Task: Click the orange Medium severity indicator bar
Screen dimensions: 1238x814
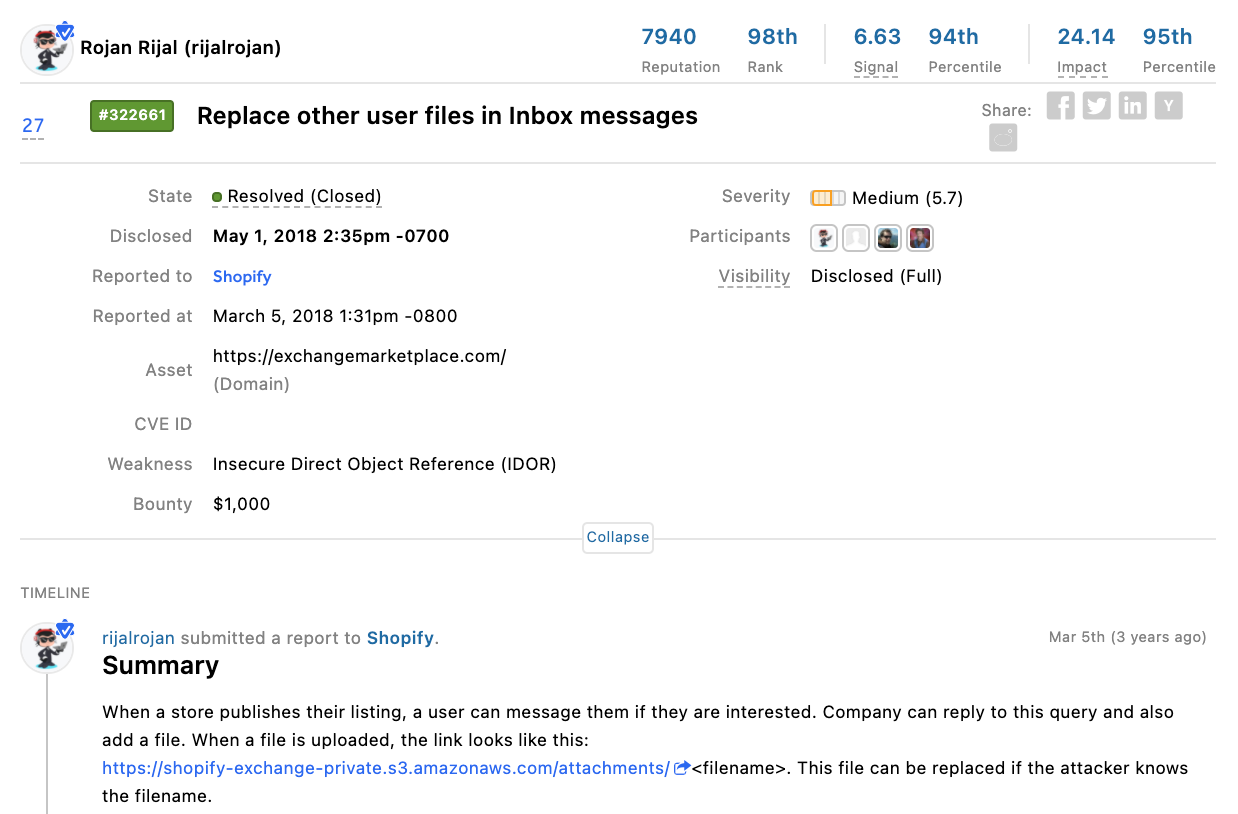Action: [827, 197]
